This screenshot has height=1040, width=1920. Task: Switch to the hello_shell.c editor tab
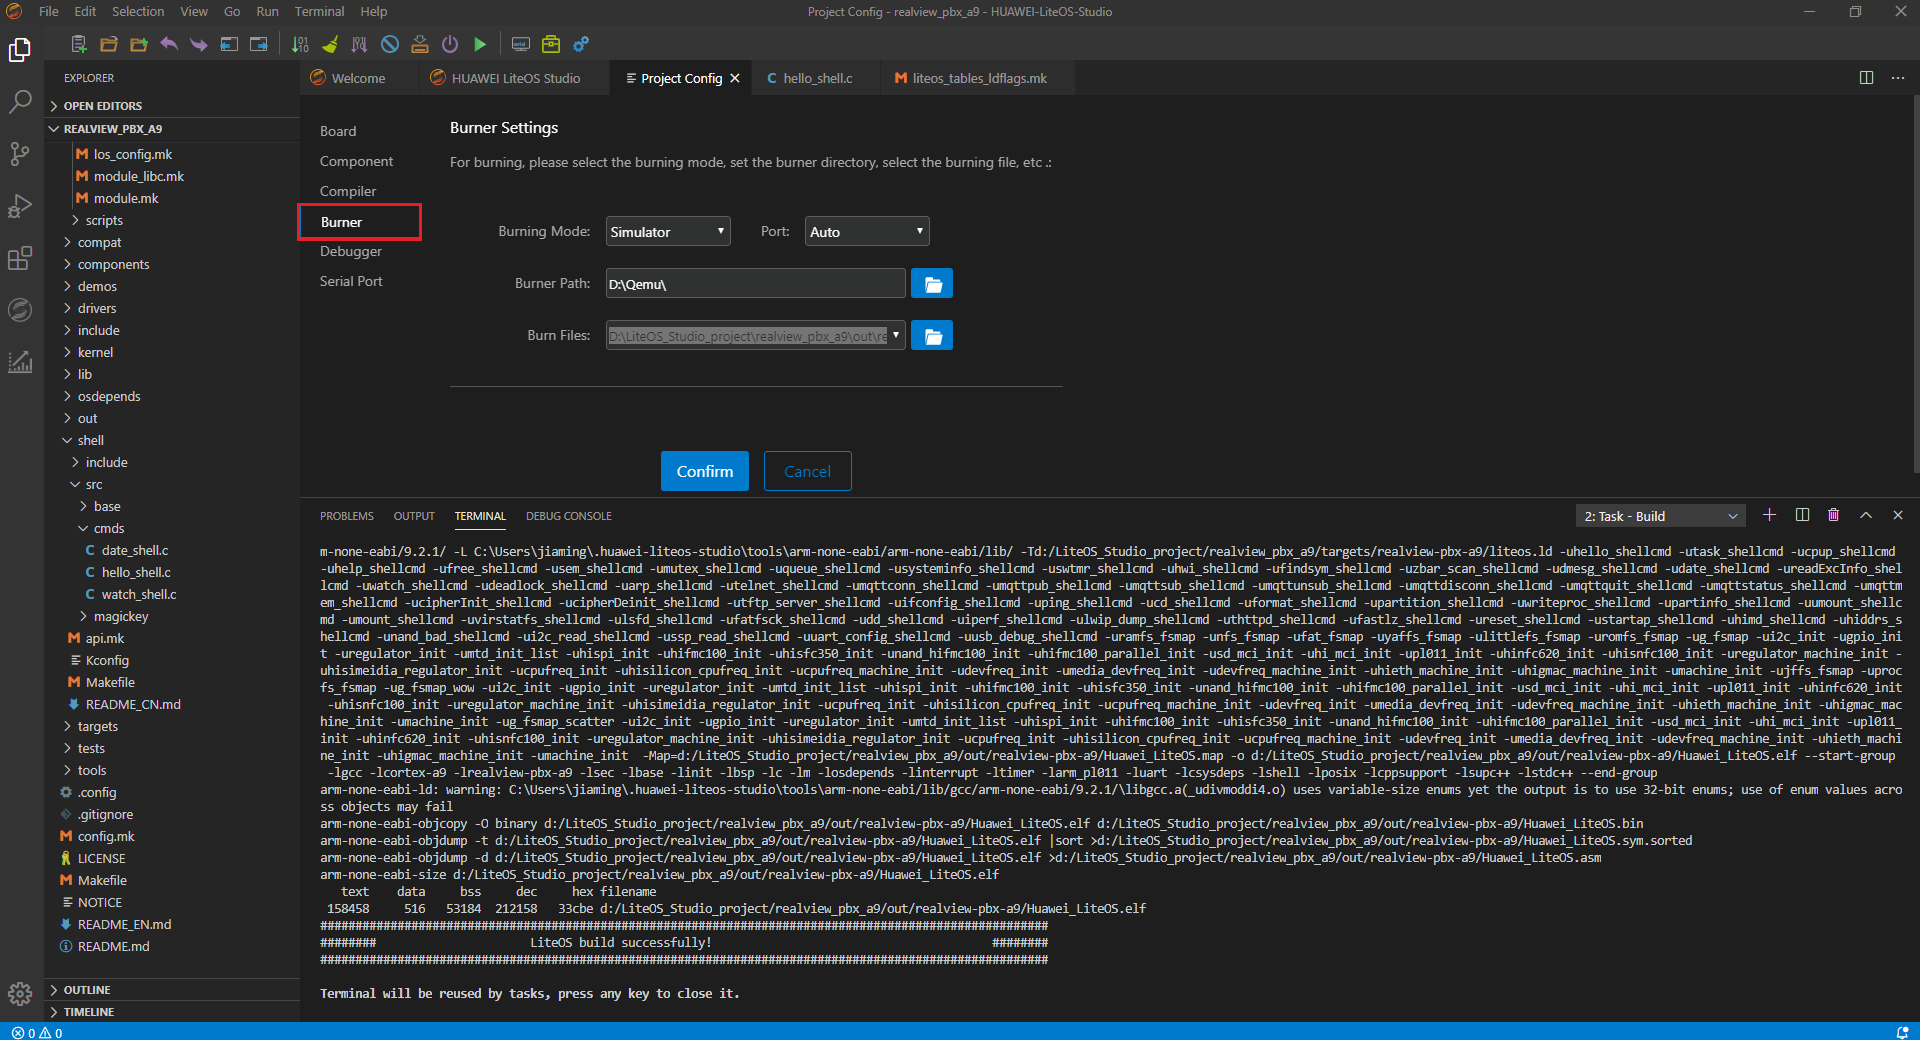pos(817,78)
